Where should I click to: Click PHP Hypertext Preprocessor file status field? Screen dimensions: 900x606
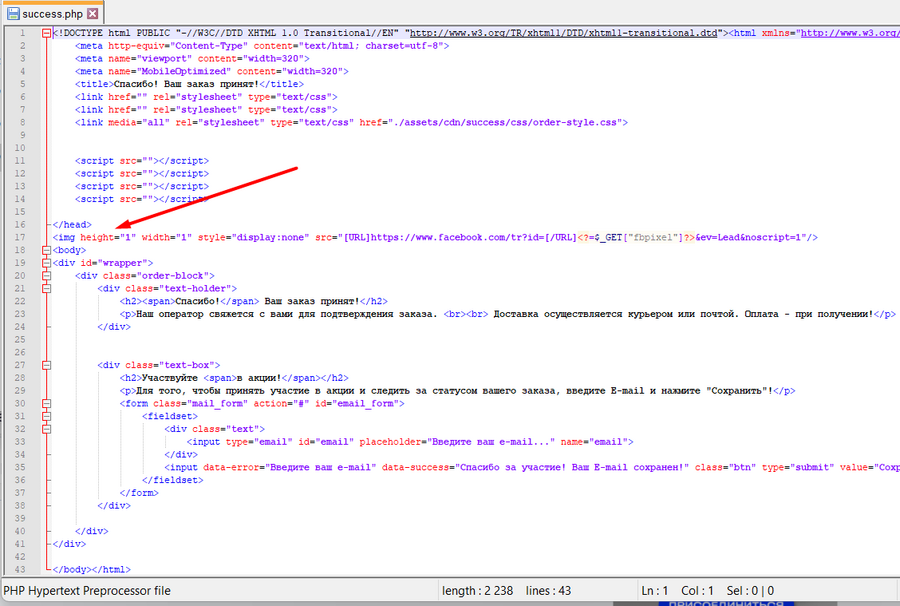tap(87, 591)
